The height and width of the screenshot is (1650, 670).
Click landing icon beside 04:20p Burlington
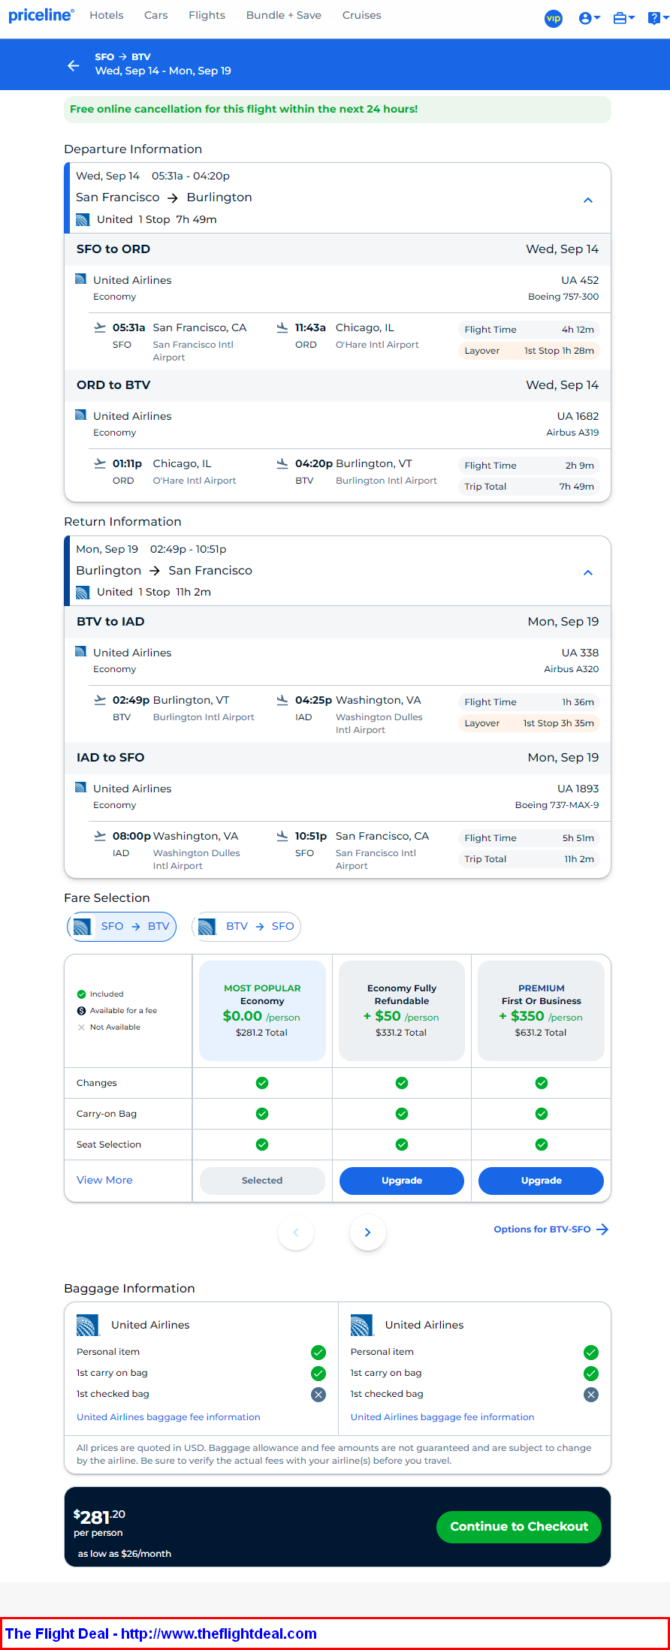[282, 463]
